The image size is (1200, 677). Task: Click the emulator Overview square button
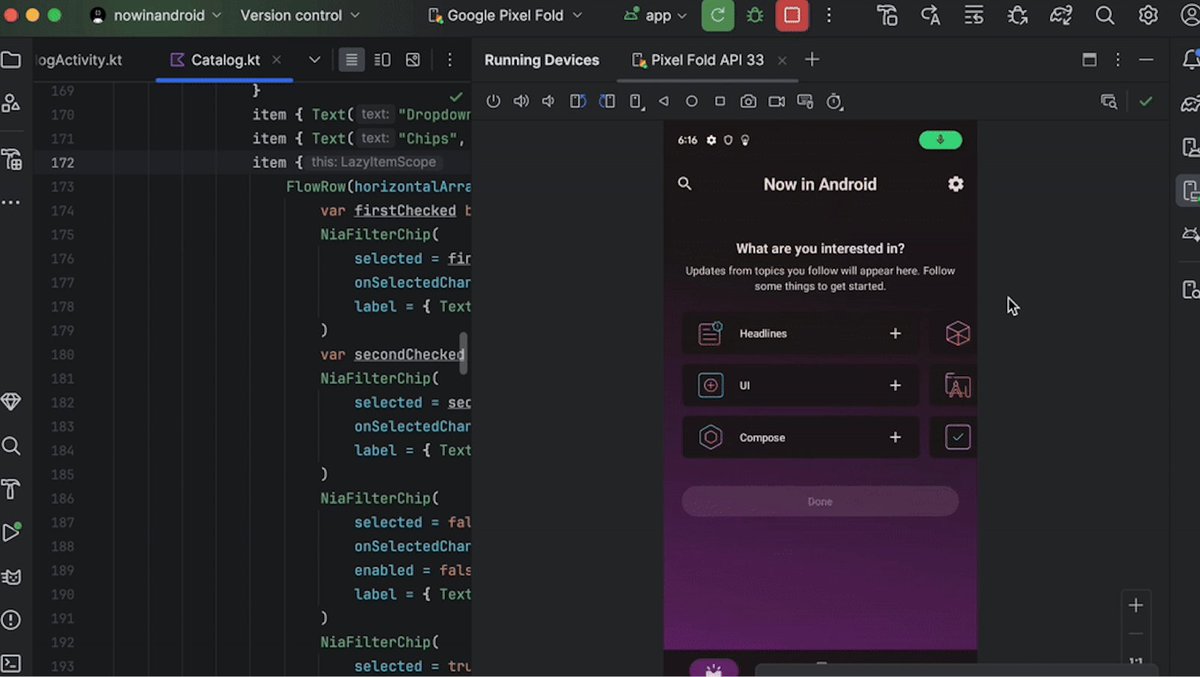(720, 101)
